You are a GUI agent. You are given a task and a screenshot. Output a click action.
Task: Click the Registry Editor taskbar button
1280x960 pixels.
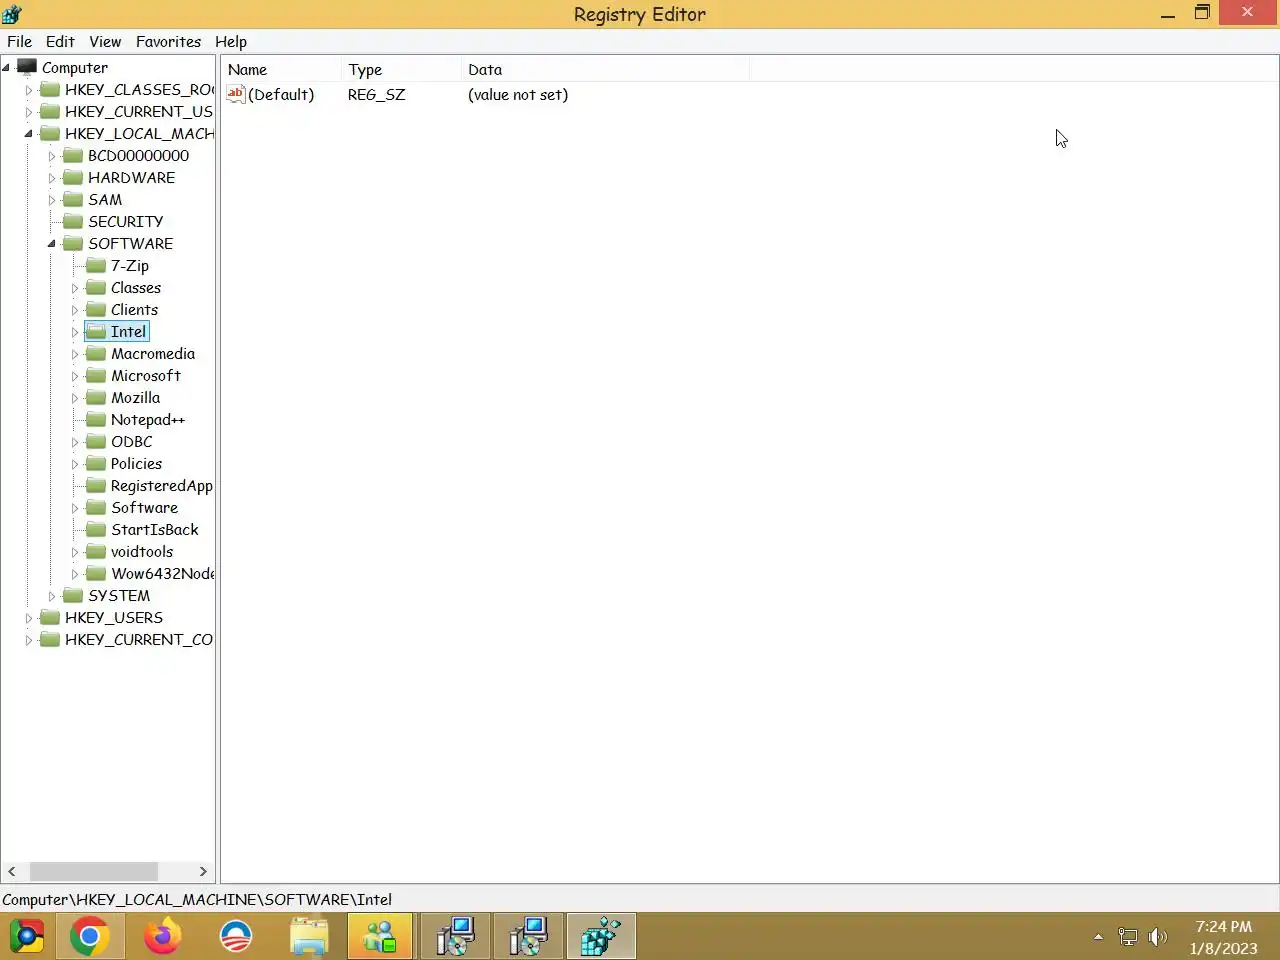[x=601, y=937]
